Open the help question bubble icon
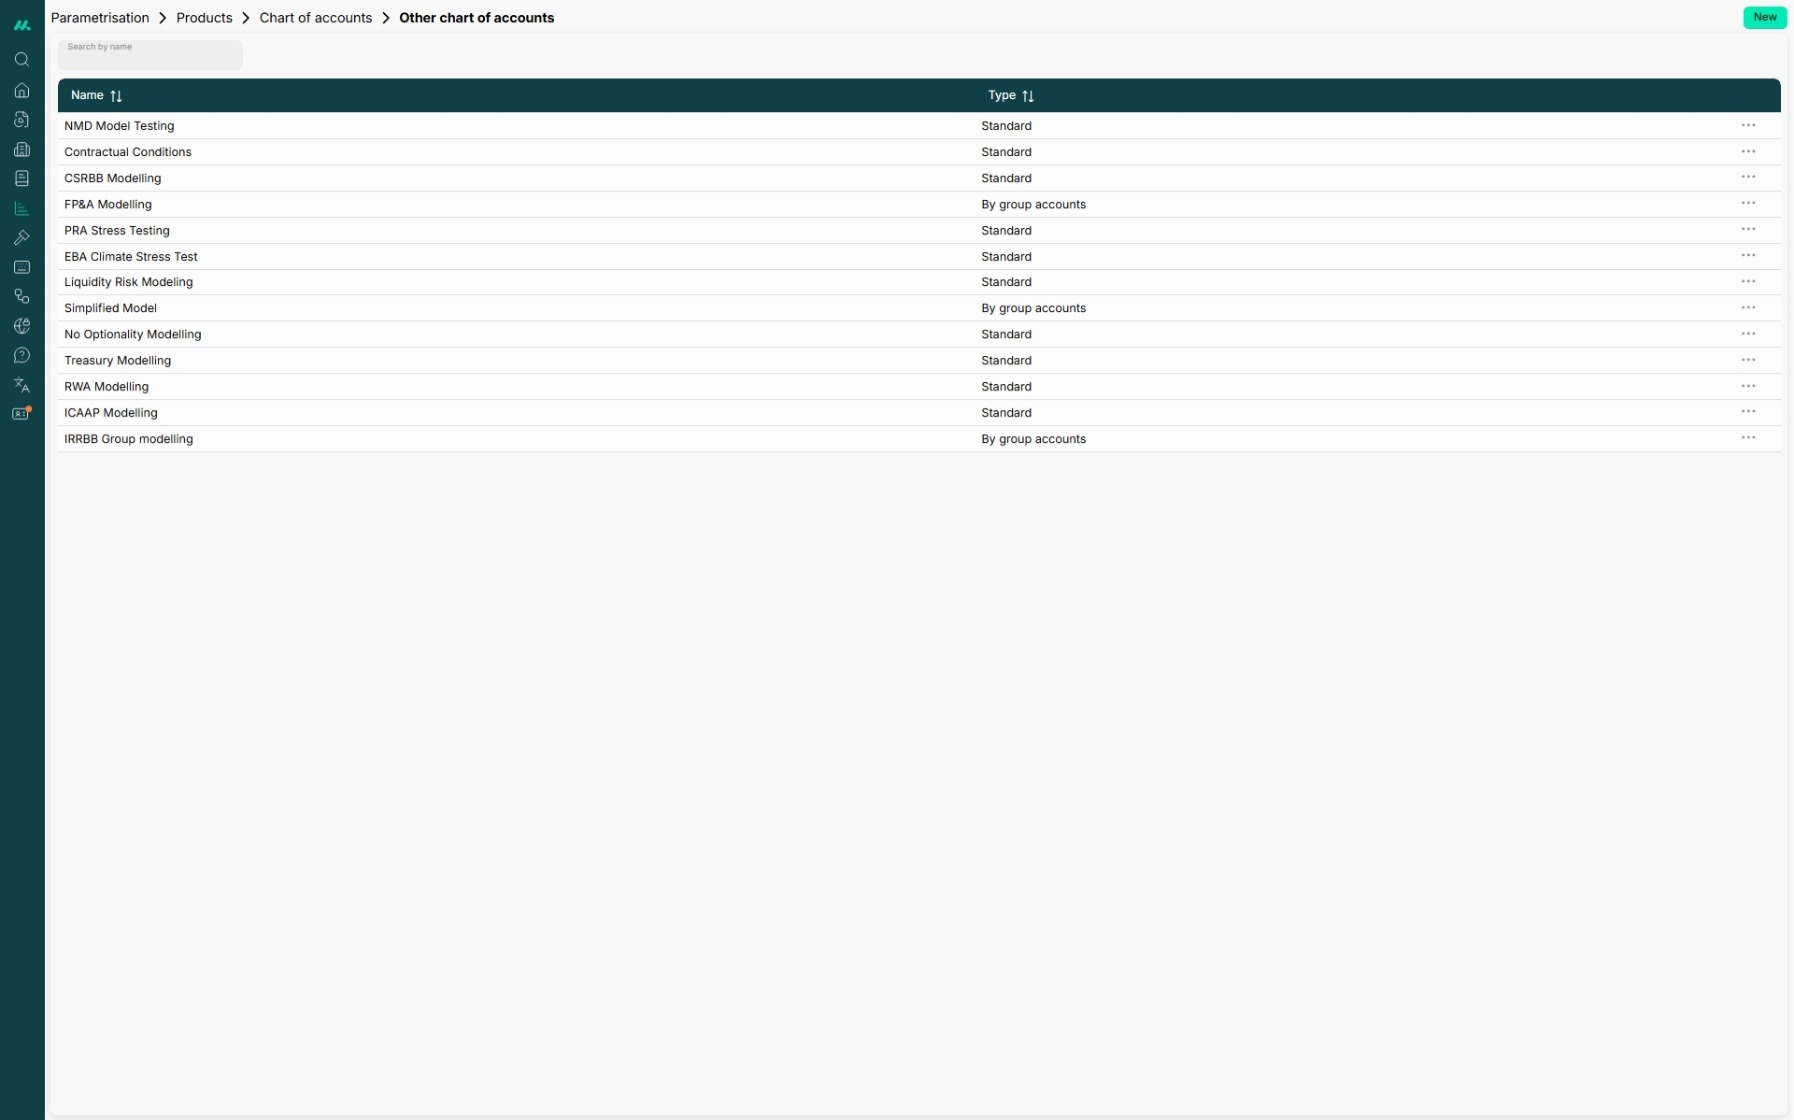 [22, 355]
